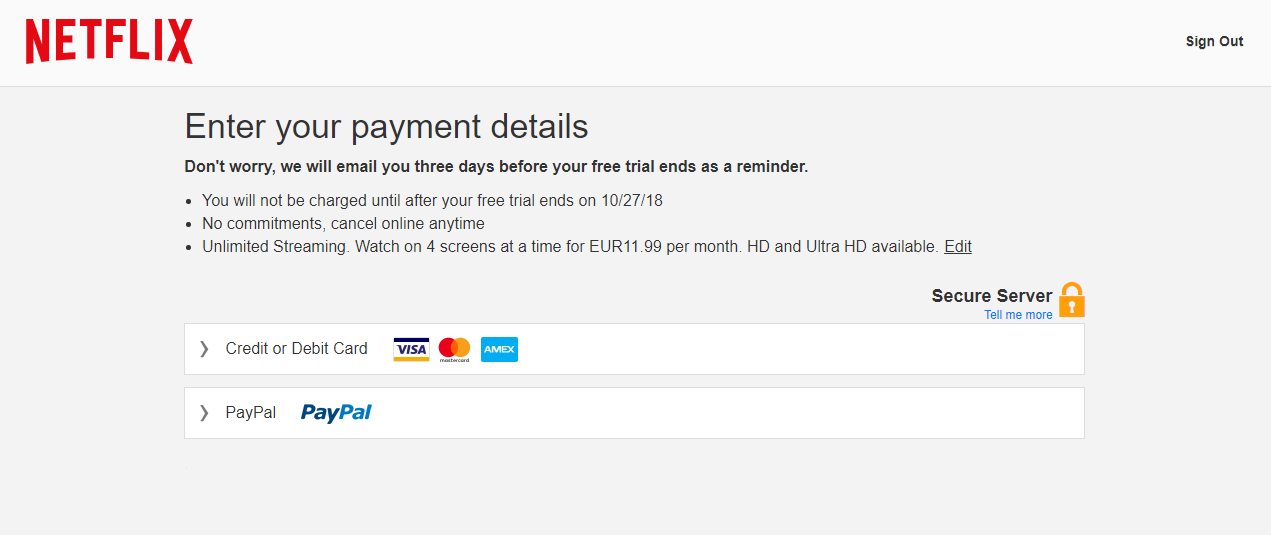This screenshot has width=1271, height=535.
Task: Select the Credit or Debit Card label
Action: 297,348
